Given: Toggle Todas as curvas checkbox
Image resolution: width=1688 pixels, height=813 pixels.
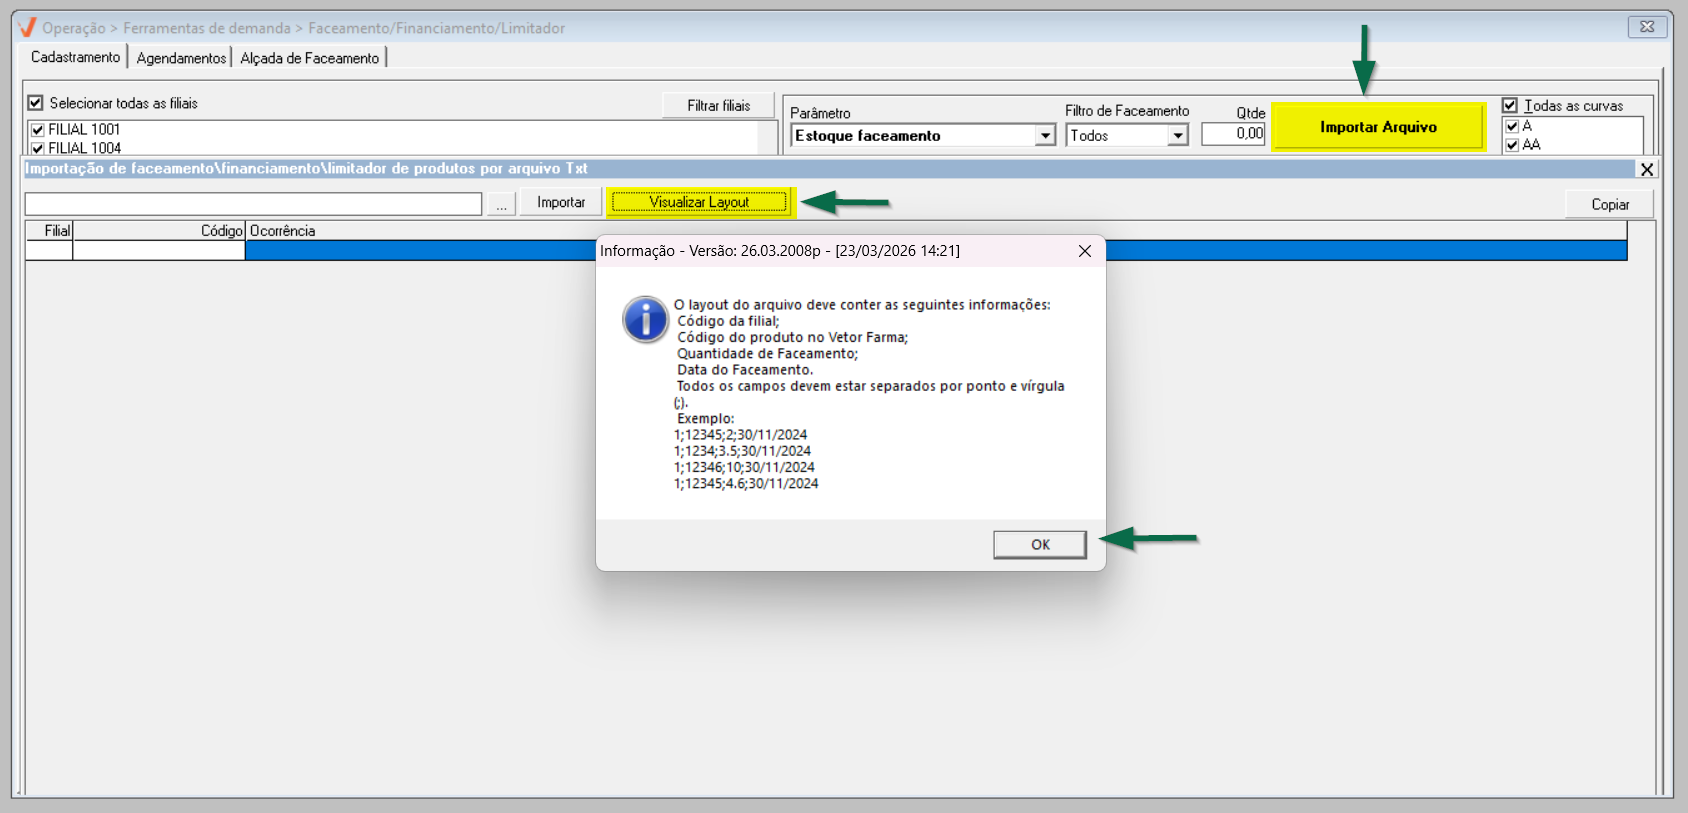Looking at the screenshot, I should click(x=1510, y=105).
